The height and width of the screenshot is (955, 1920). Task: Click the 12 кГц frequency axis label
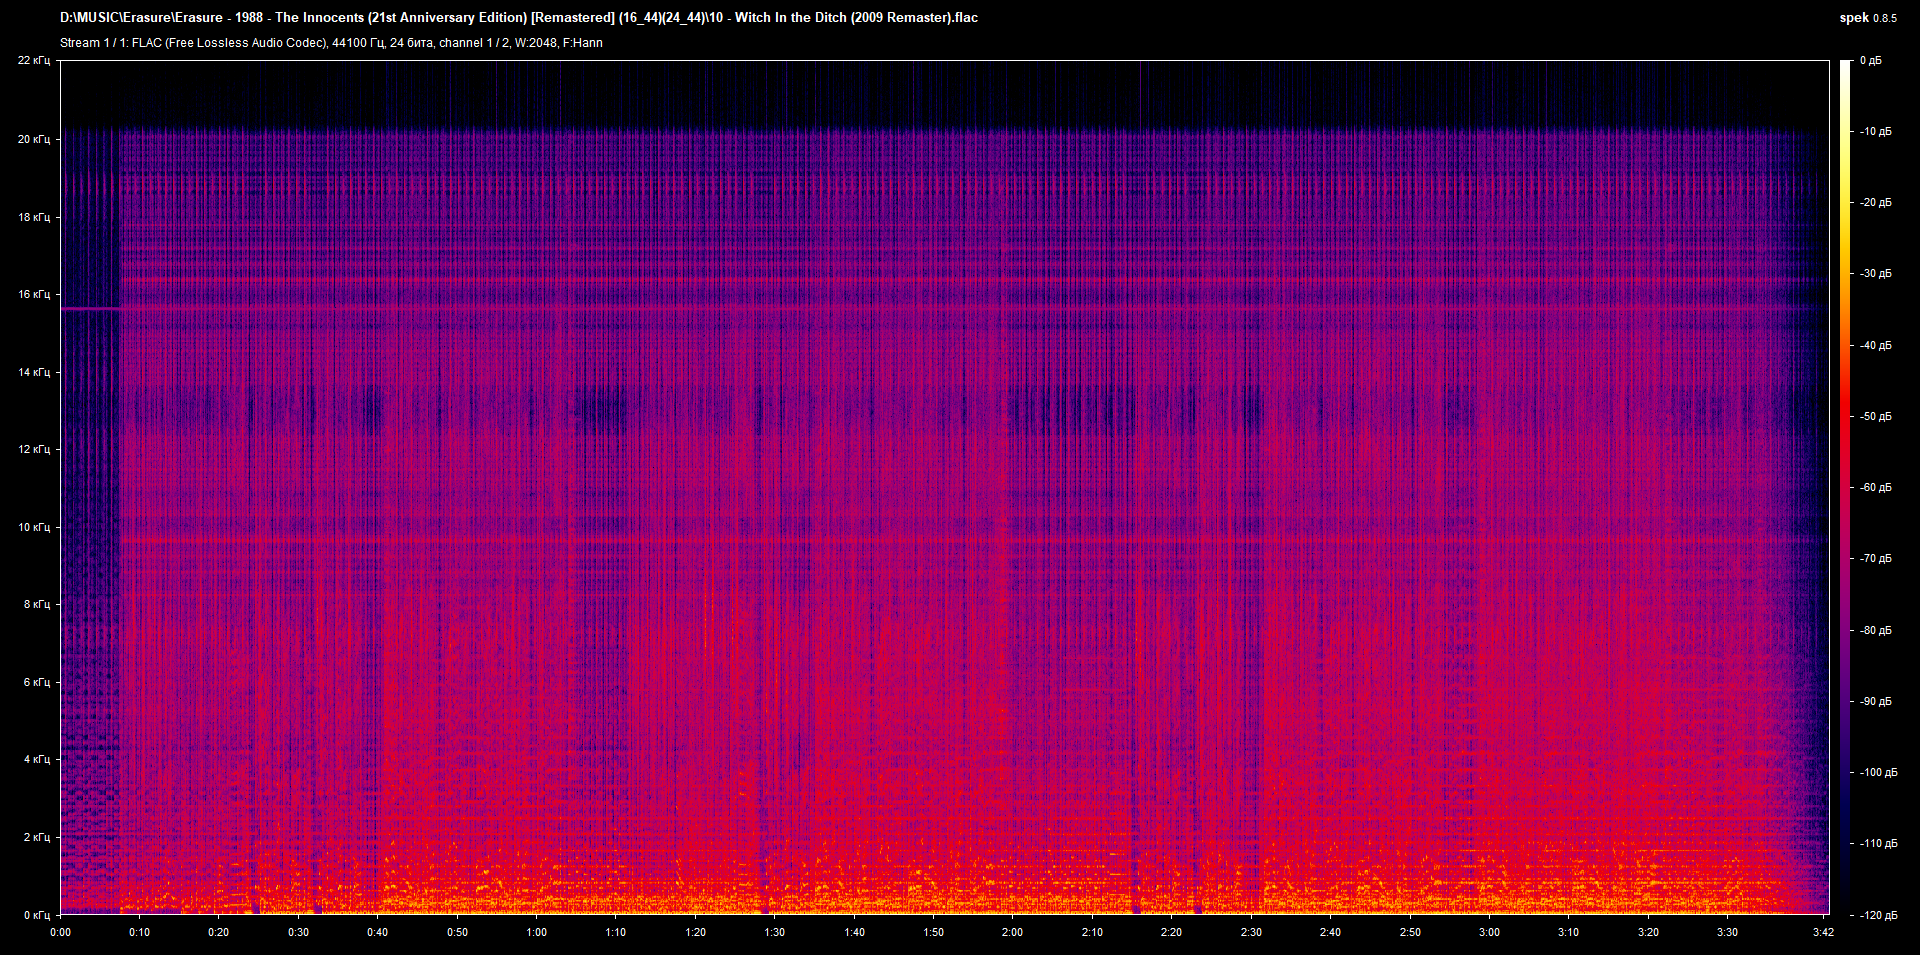[34, 449]
